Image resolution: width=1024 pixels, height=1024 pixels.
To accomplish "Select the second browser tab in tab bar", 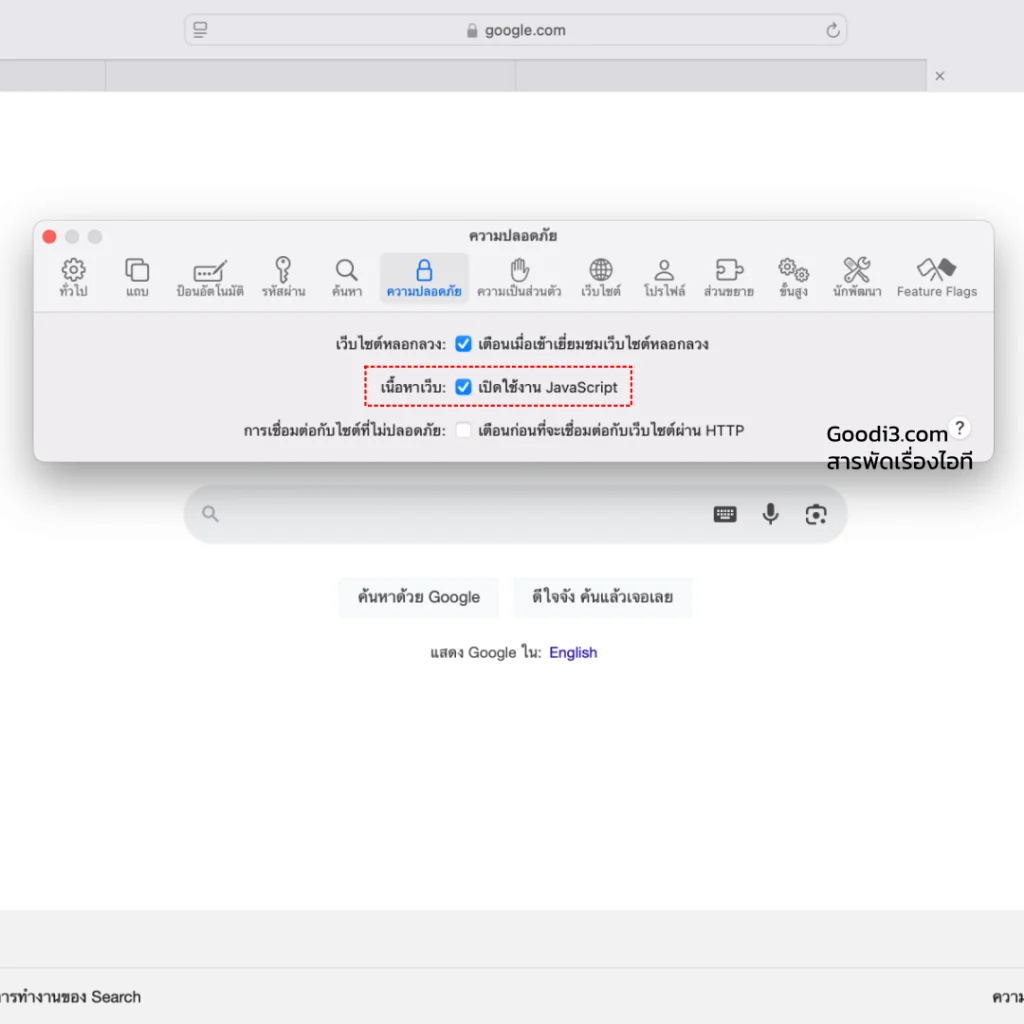I will pos(310,76).
